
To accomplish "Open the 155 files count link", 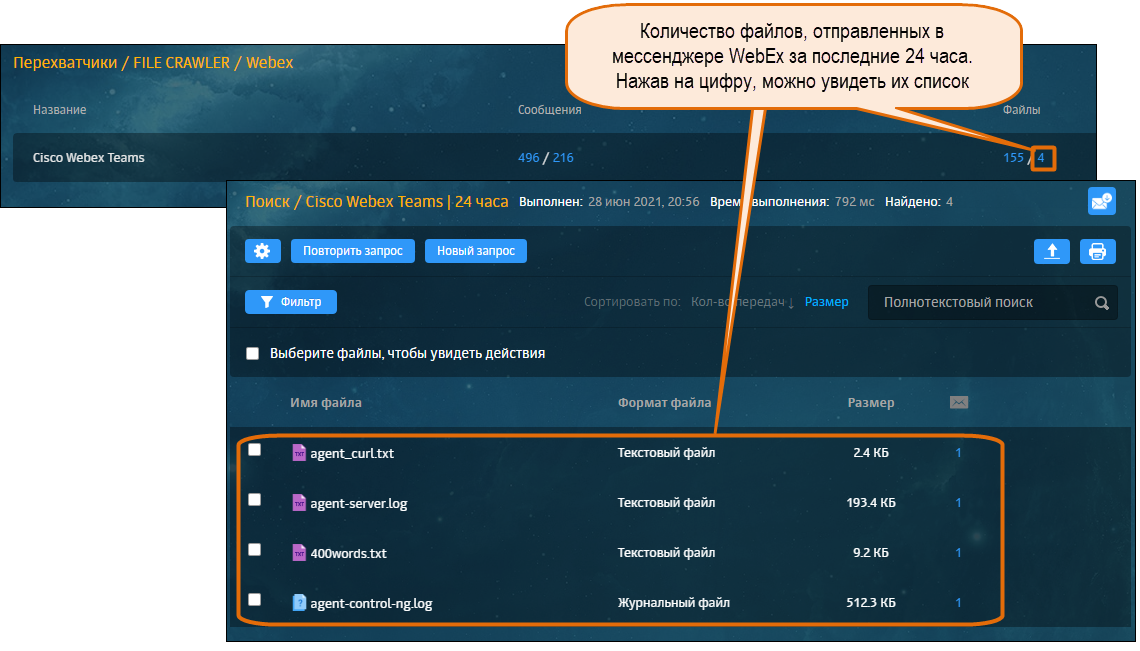I will coord(1013,158).
